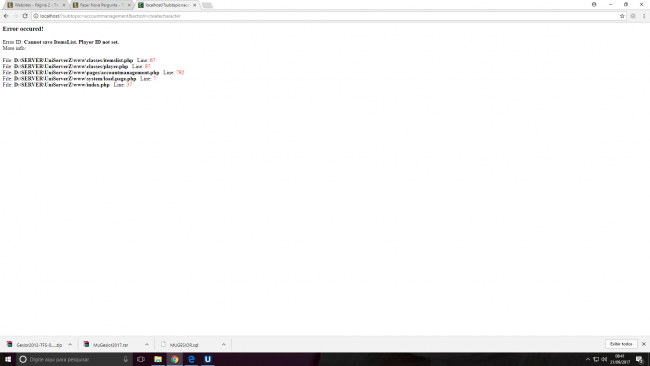Expand options for Gesior2012-TFS zip download
Viewport: 650px width, 366px height.
[70, 344]
